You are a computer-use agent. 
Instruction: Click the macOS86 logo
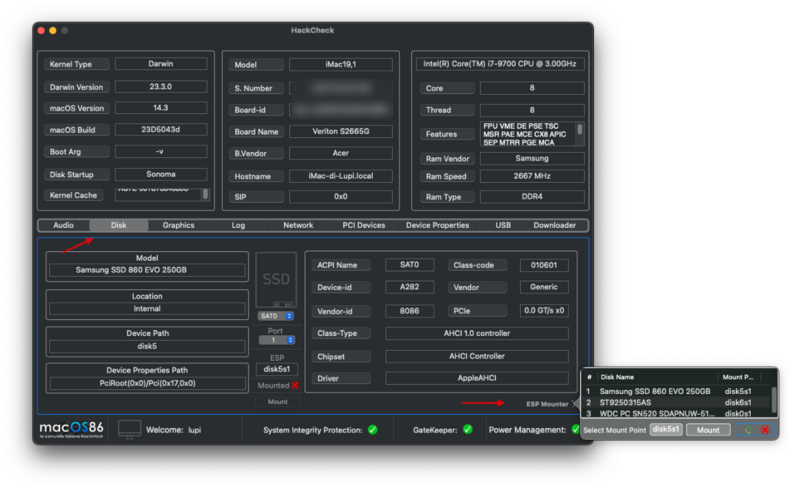(x=72, y=429)
